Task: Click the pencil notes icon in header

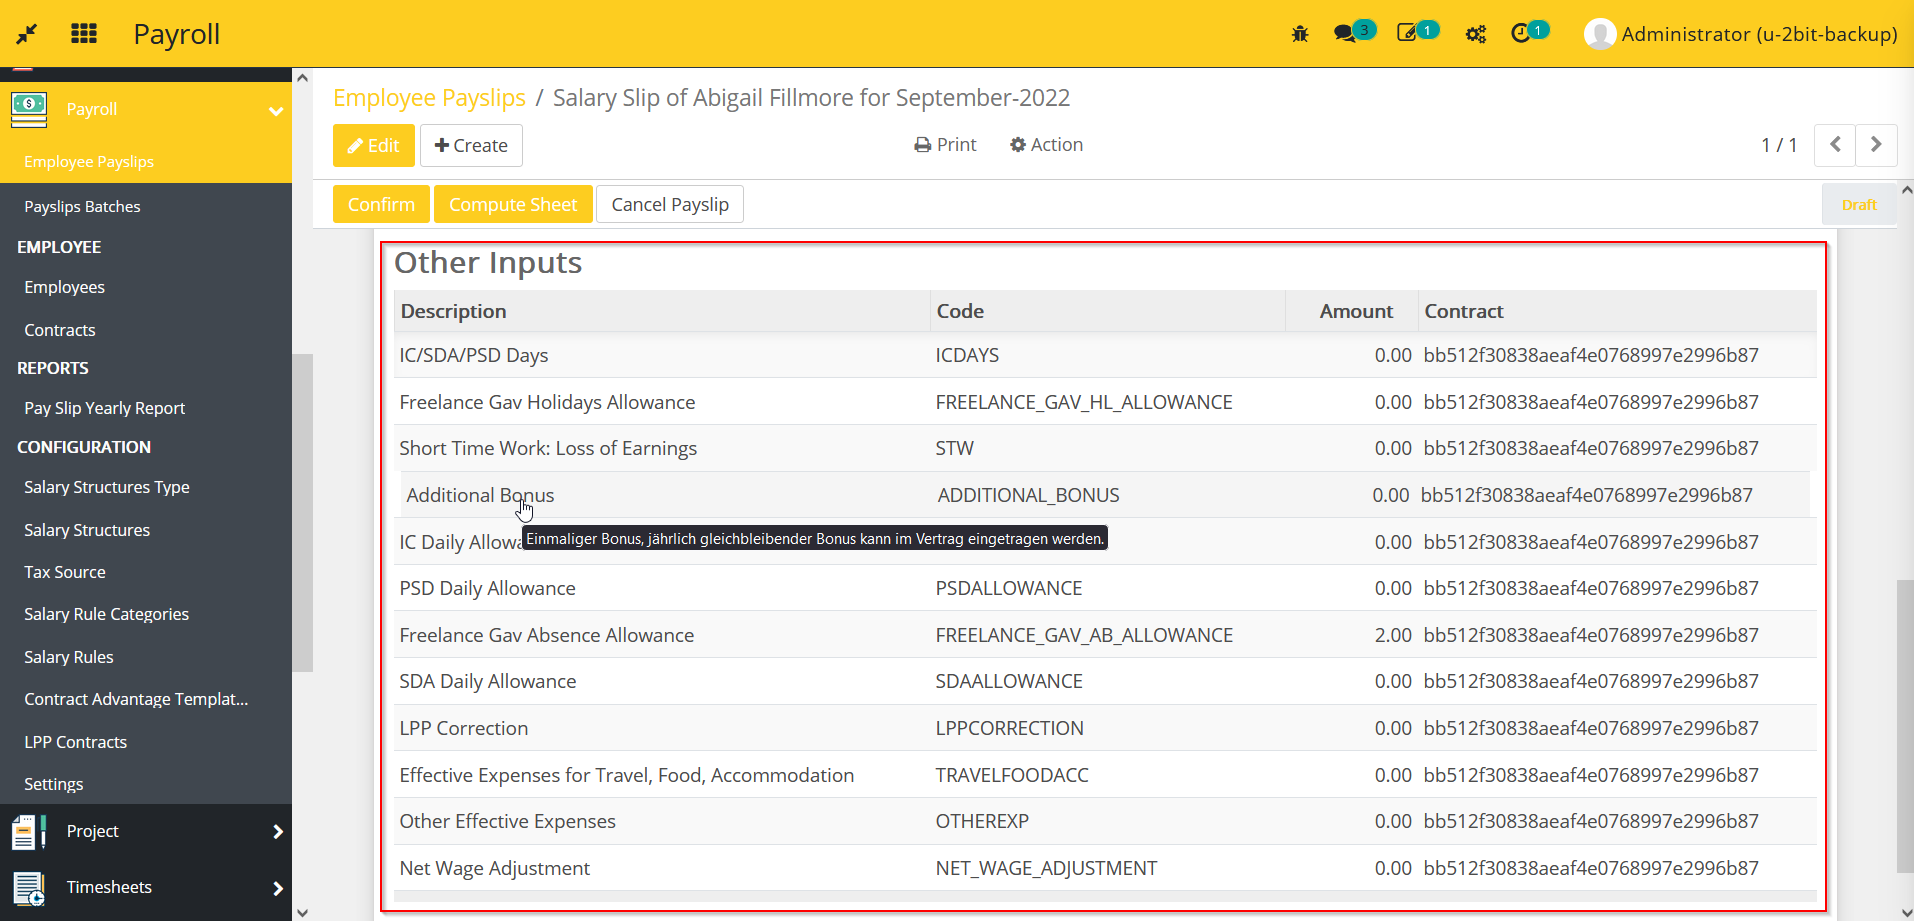Action: [x=1407, y=34]
